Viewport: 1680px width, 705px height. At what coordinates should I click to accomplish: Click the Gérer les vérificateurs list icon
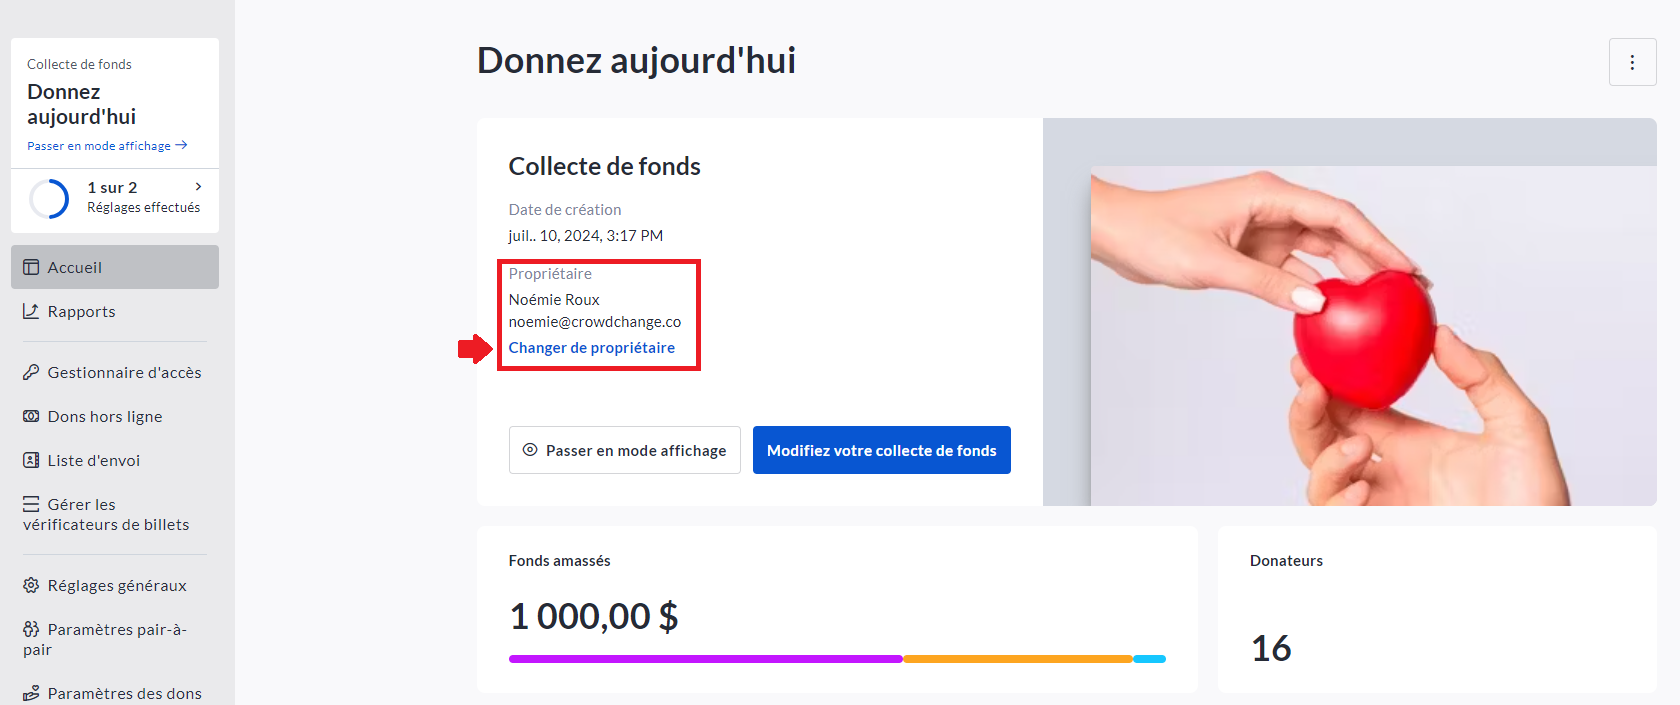pyautogui.click(x=31, y=504)
